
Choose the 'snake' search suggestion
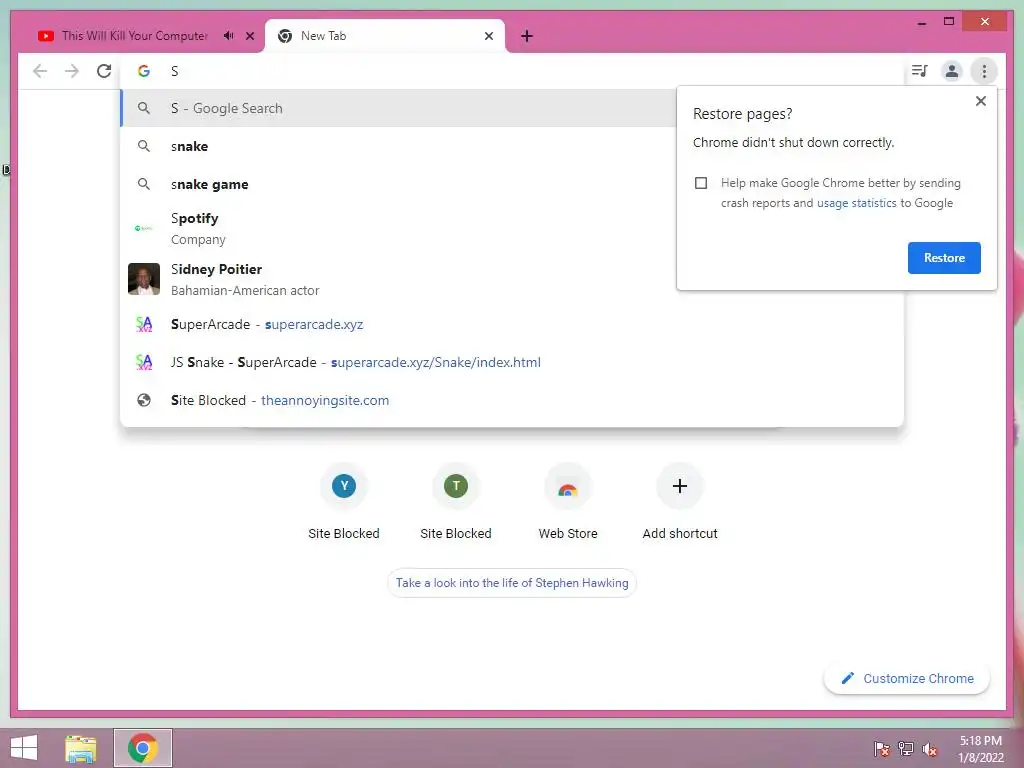(x=398, y=146)
